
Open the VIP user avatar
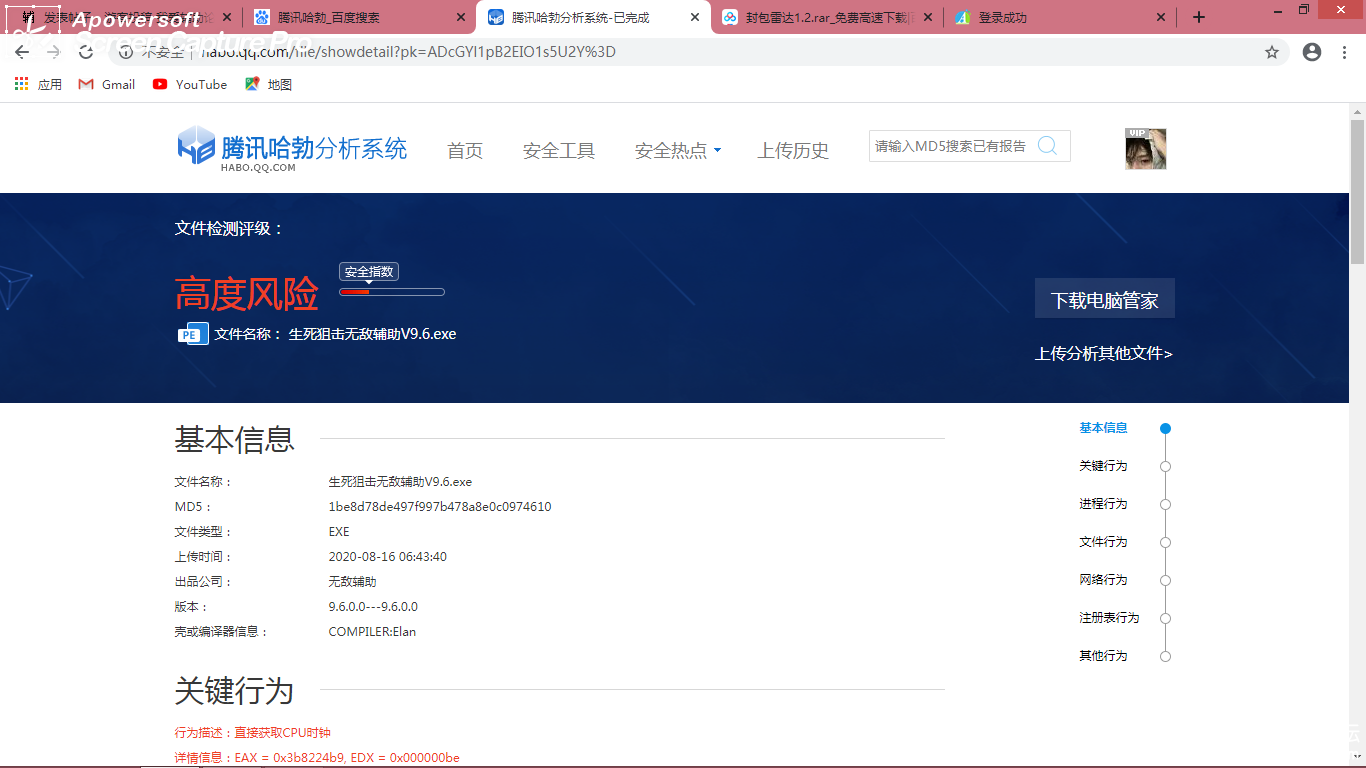point(1145,148)
